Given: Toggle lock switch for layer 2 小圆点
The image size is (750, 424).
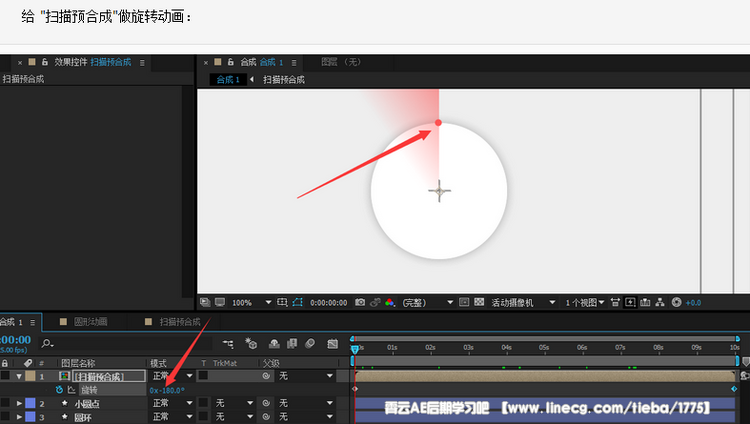Looking at the screenshot, I should click(x=5, y=403).
